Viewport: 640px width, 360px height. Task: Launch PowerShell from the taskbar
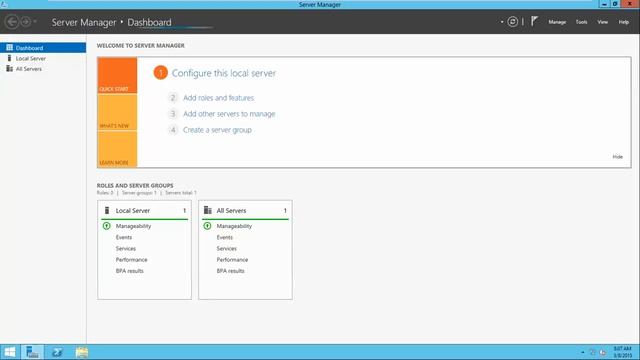(57, 352)
